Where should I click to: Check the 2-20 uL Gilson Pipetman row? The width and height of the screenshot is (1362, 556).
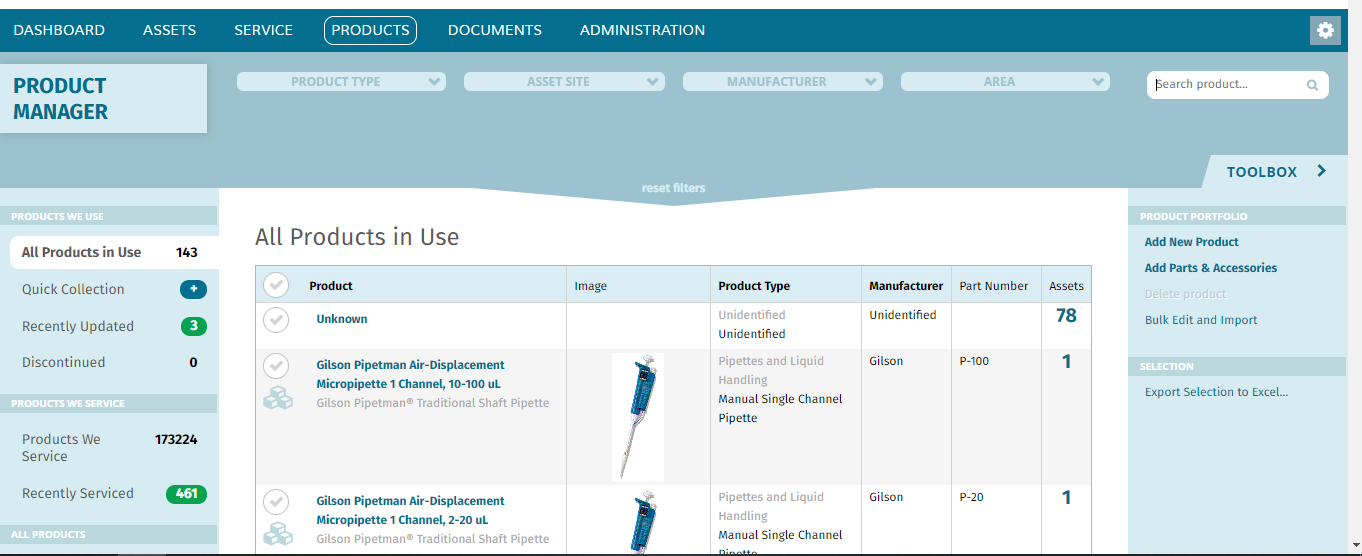click(x=276, y=502)
